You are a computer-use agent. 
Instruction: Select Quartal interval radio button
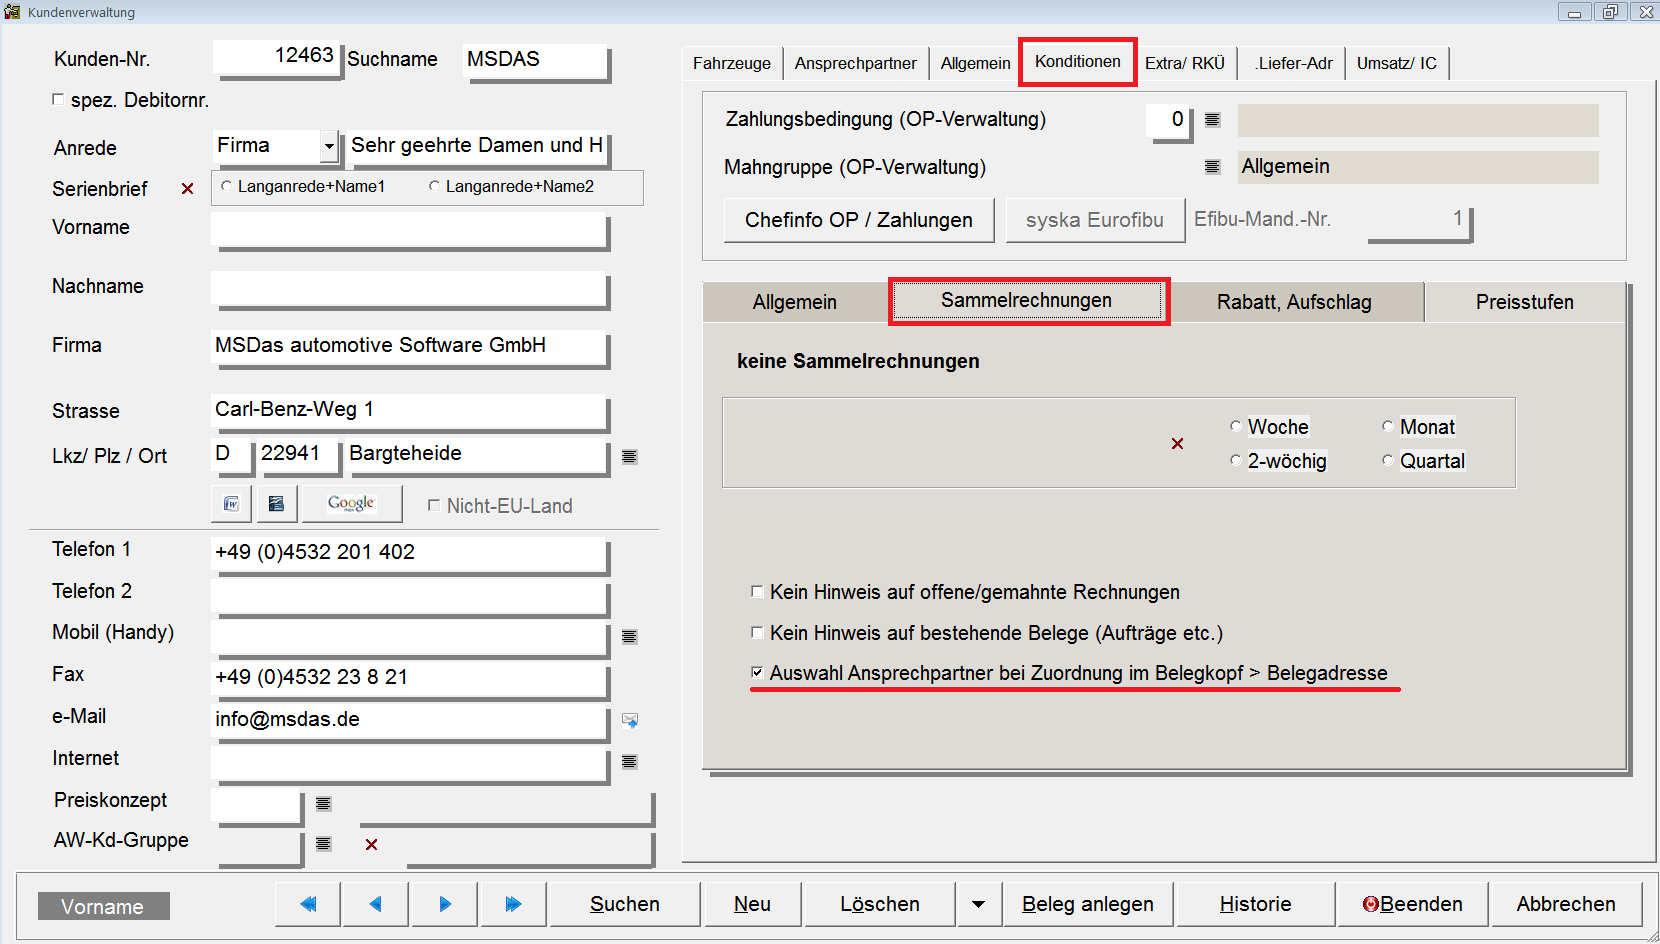pos(1388,460)
